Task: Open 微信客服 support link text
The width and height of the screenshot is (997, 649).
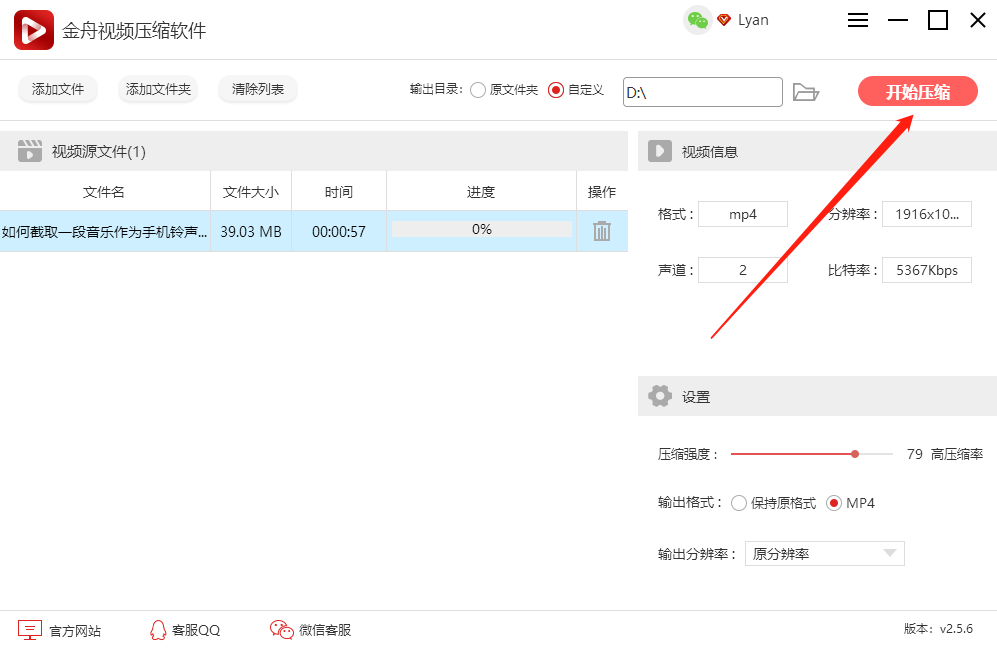Action: (x=325, y=630)
